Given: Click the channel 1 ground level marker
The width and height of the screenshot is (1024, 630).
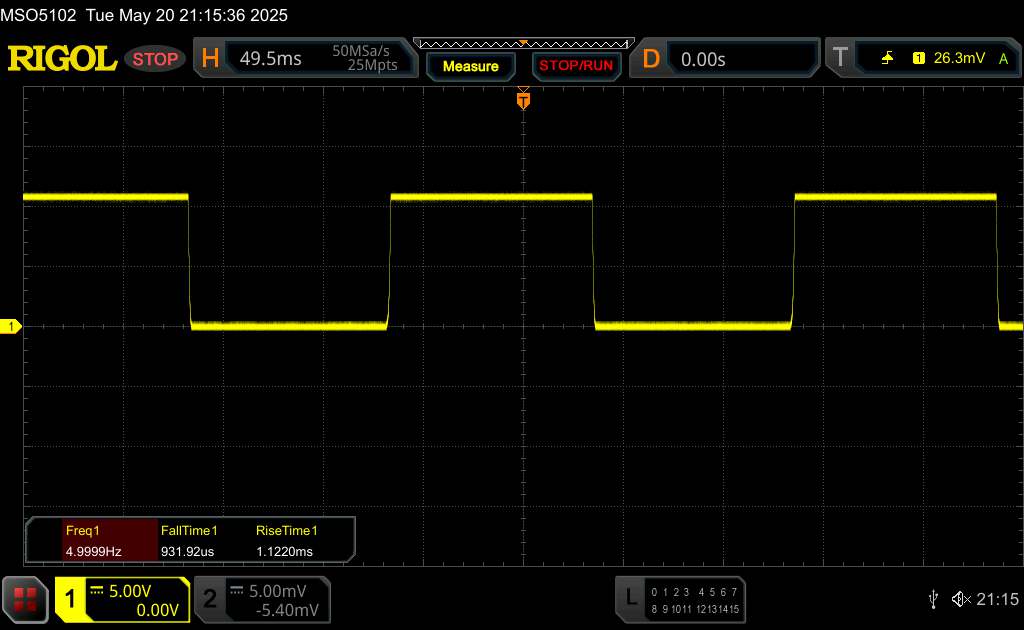Looking at the screenshot, I should coord(10,326).
